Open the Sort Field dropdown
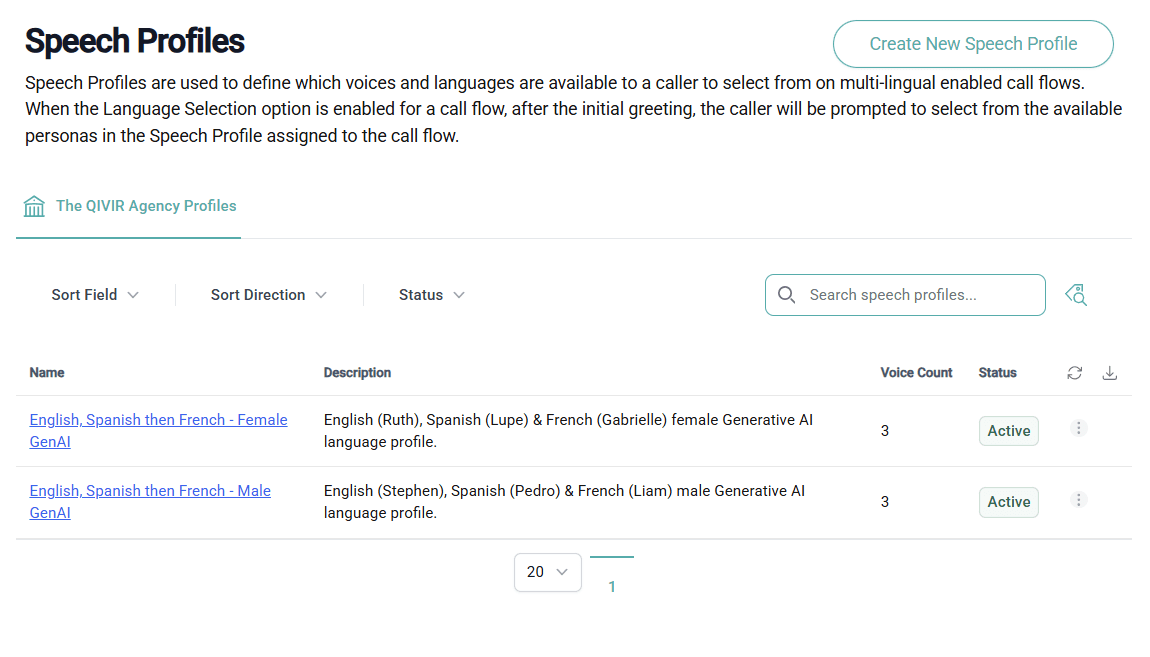Image resolution: width=1150 pixels, height=657 pixels. 95,295
